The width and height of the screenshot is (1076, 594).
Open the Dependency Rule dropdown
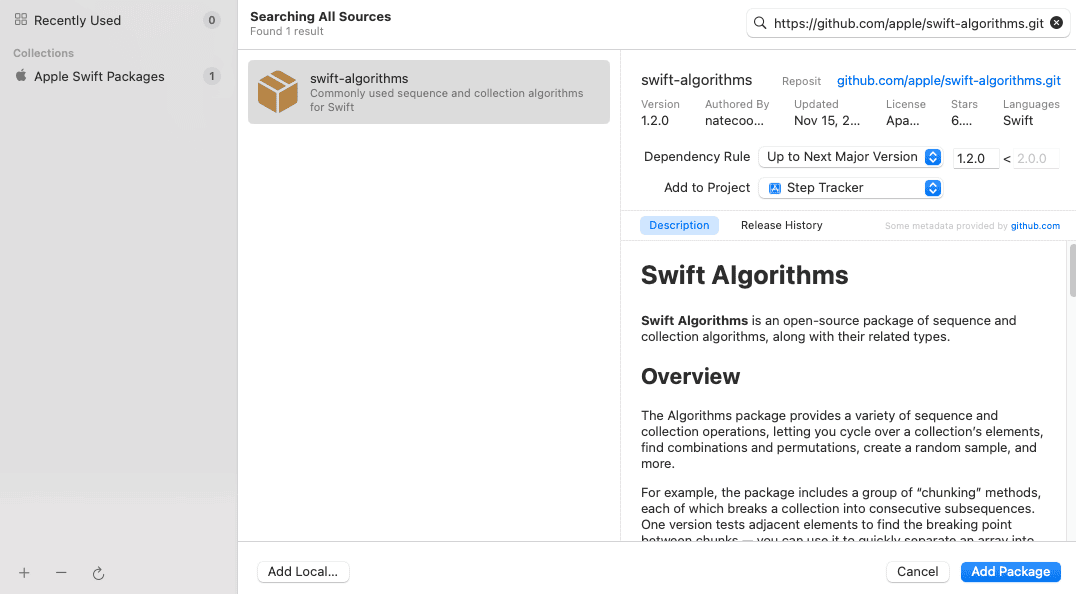850,157
